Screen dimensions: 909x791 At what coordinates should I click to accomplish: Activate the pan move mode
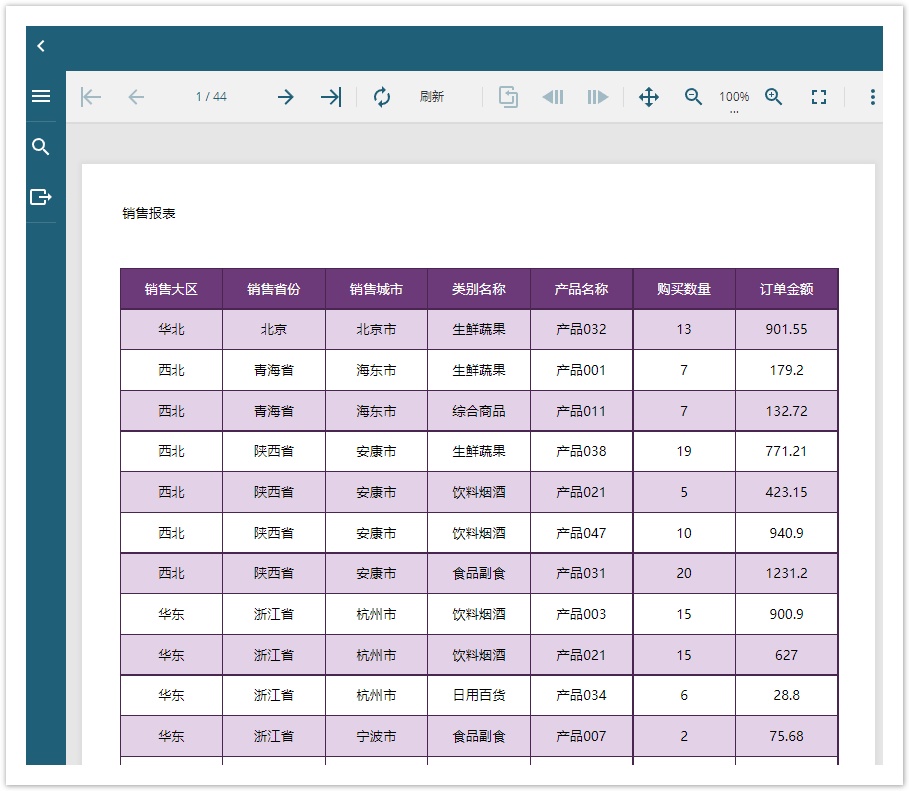[x=649, y=97]
